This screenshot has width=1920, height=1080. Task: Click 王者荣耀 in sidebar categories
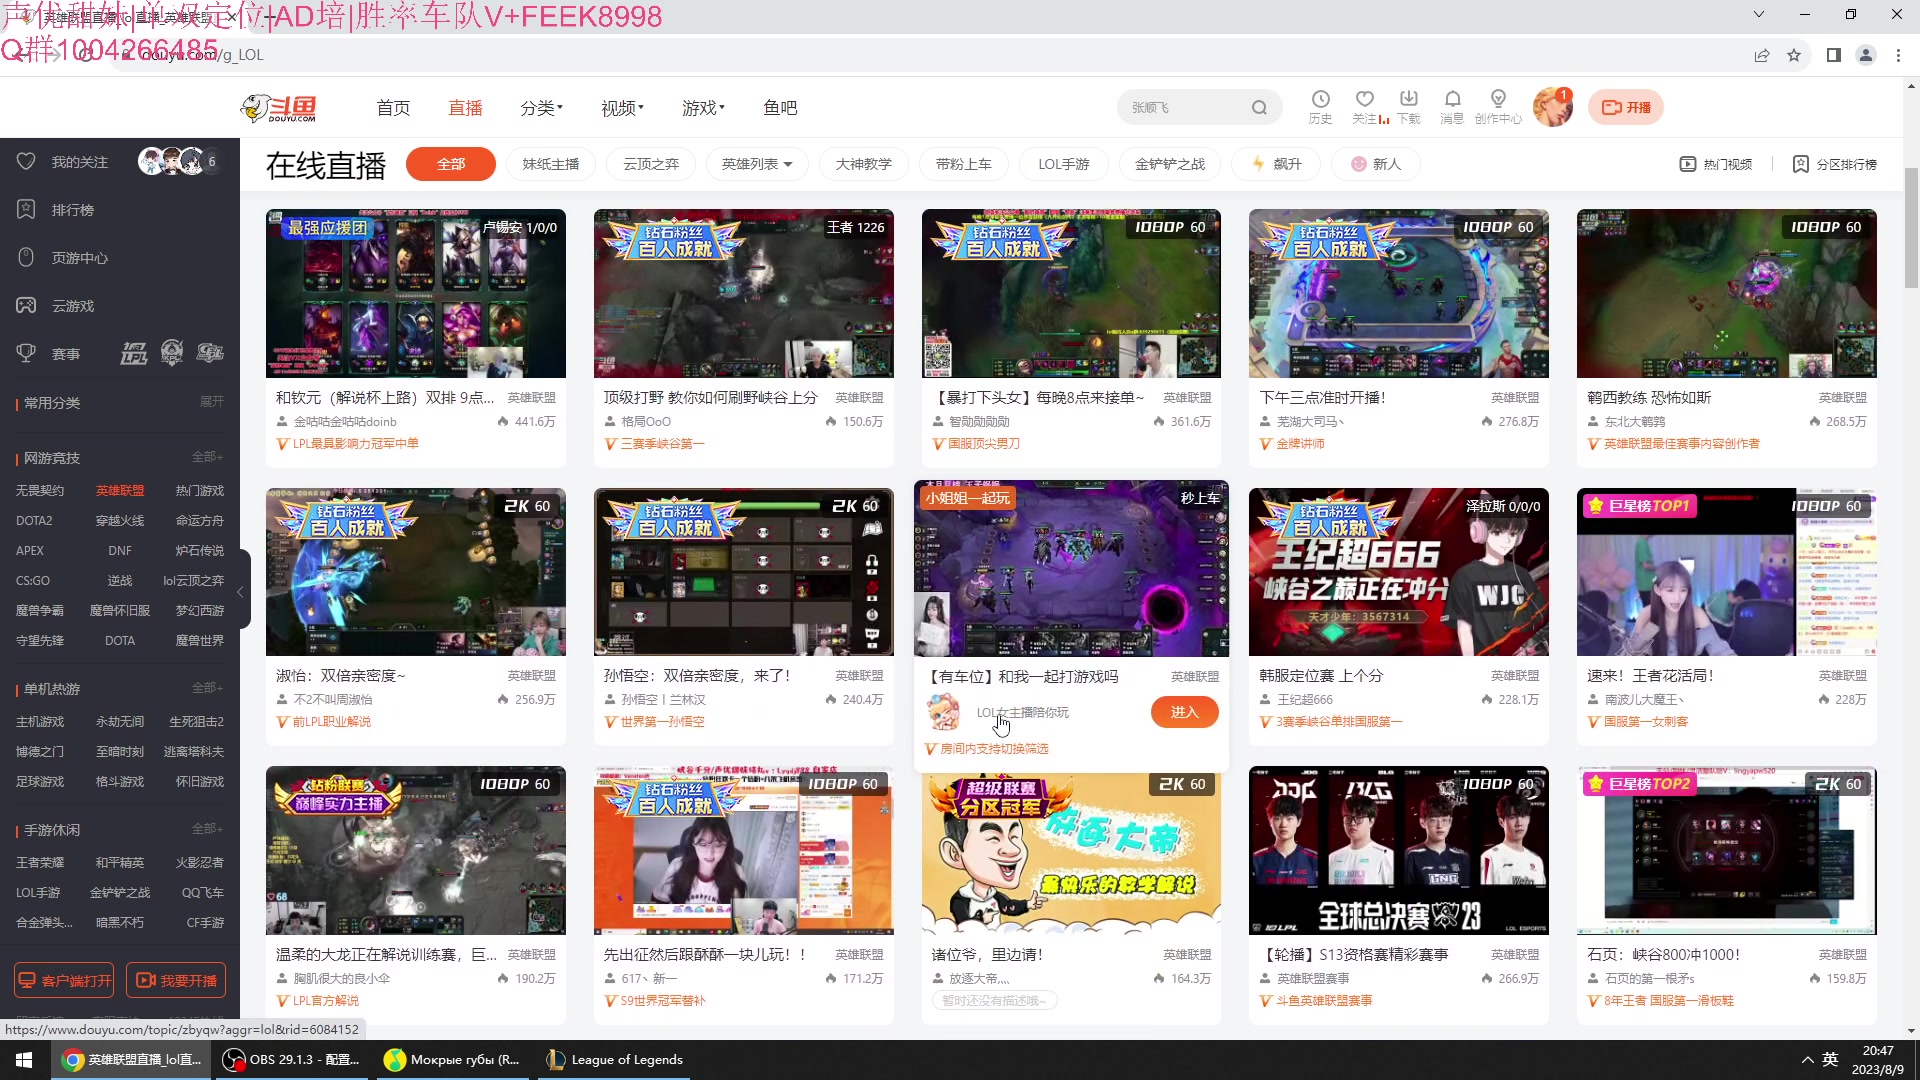click(40, 862)
